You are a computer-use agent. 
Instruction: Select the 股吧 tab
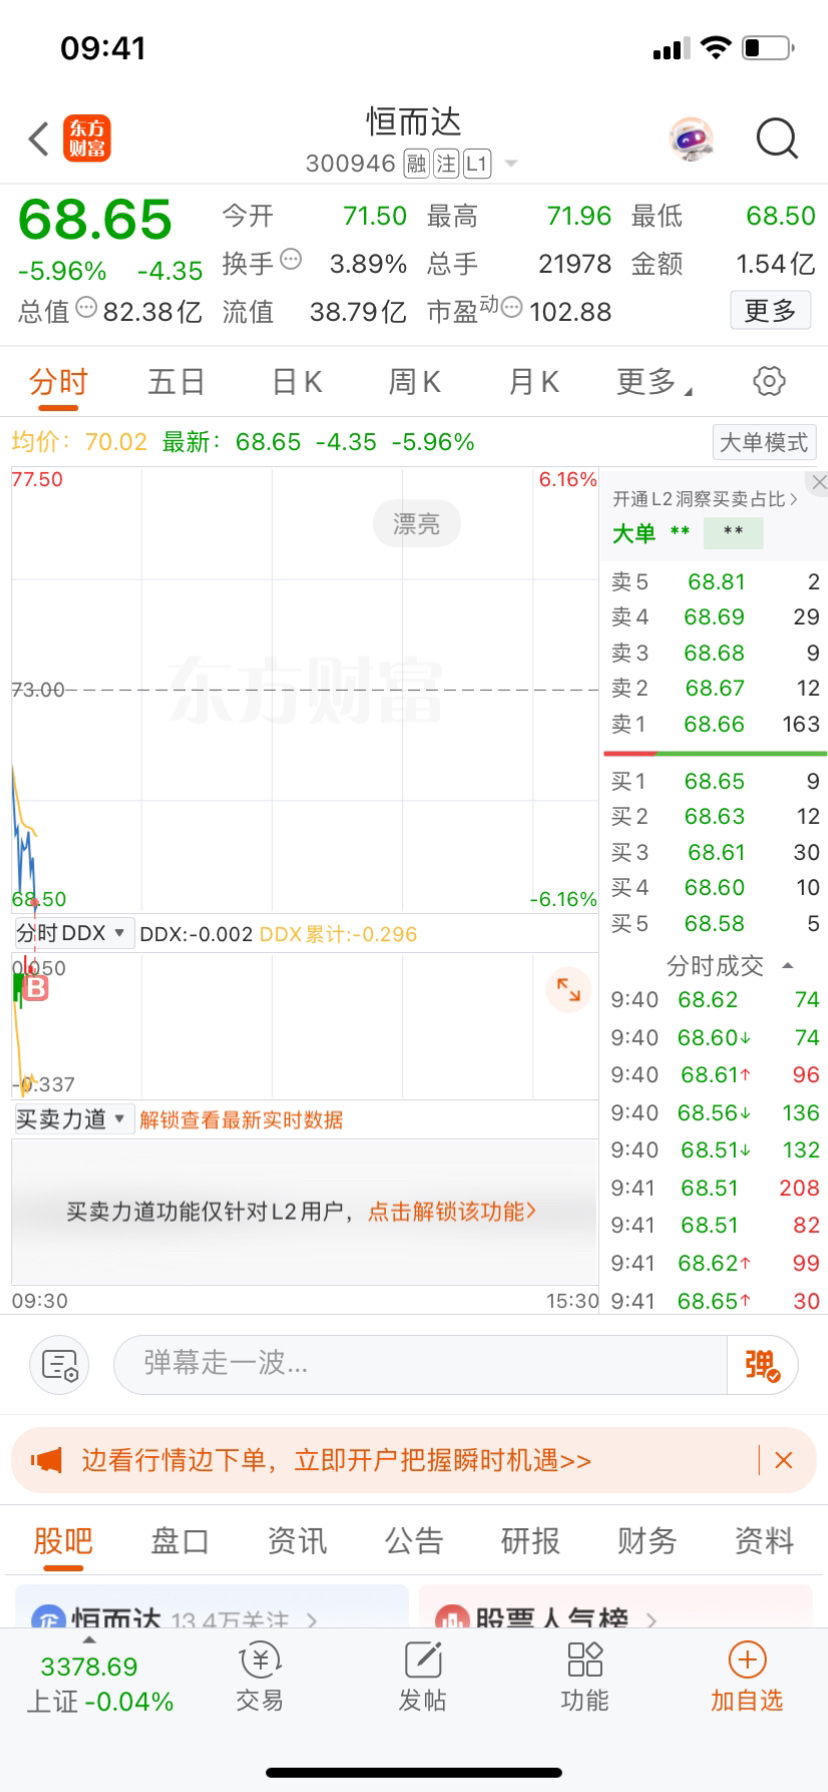[63, 1541]
